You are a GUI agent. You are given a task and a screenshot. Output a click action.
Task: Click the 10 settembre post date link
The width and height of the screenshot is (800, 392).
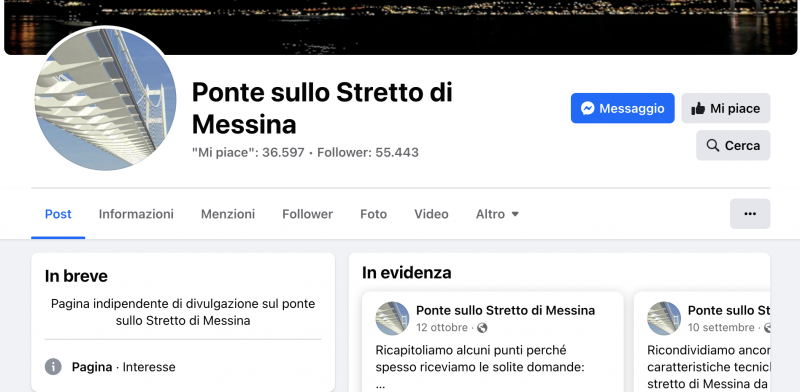pos(721,327)
